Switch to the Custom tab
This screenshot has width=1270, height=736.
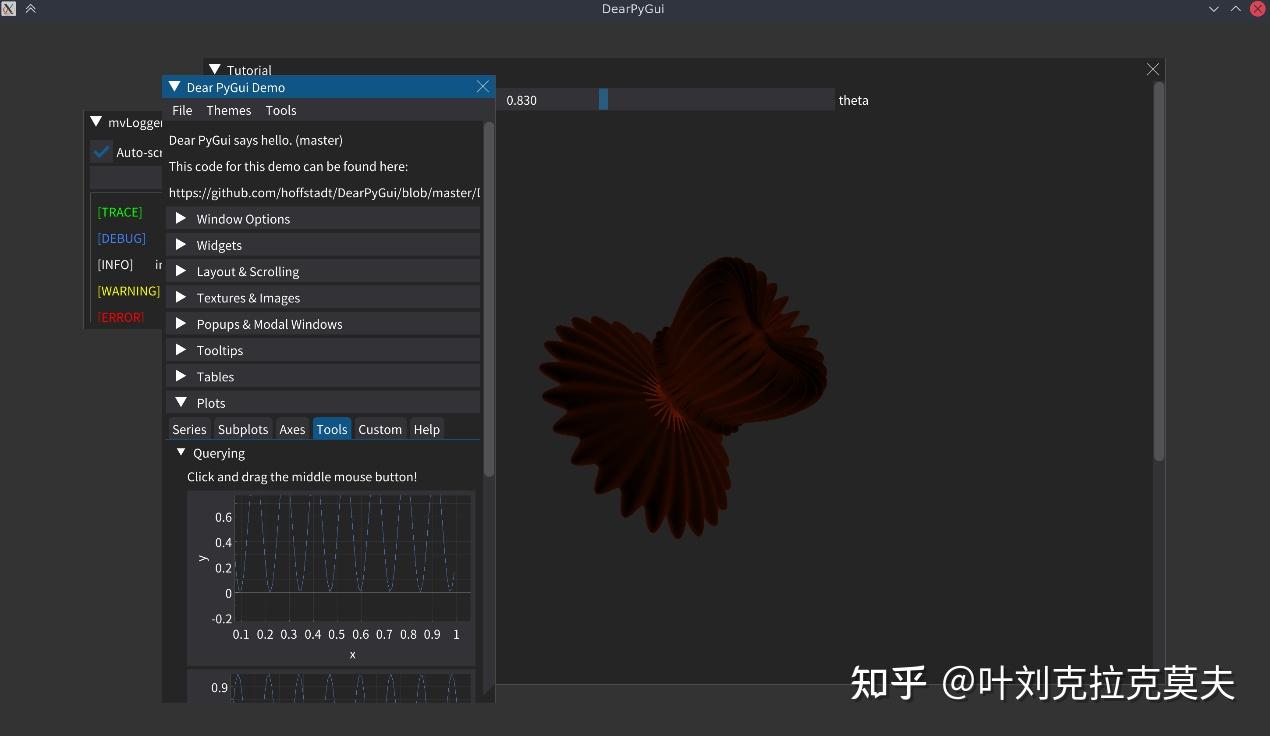(380, 429)
